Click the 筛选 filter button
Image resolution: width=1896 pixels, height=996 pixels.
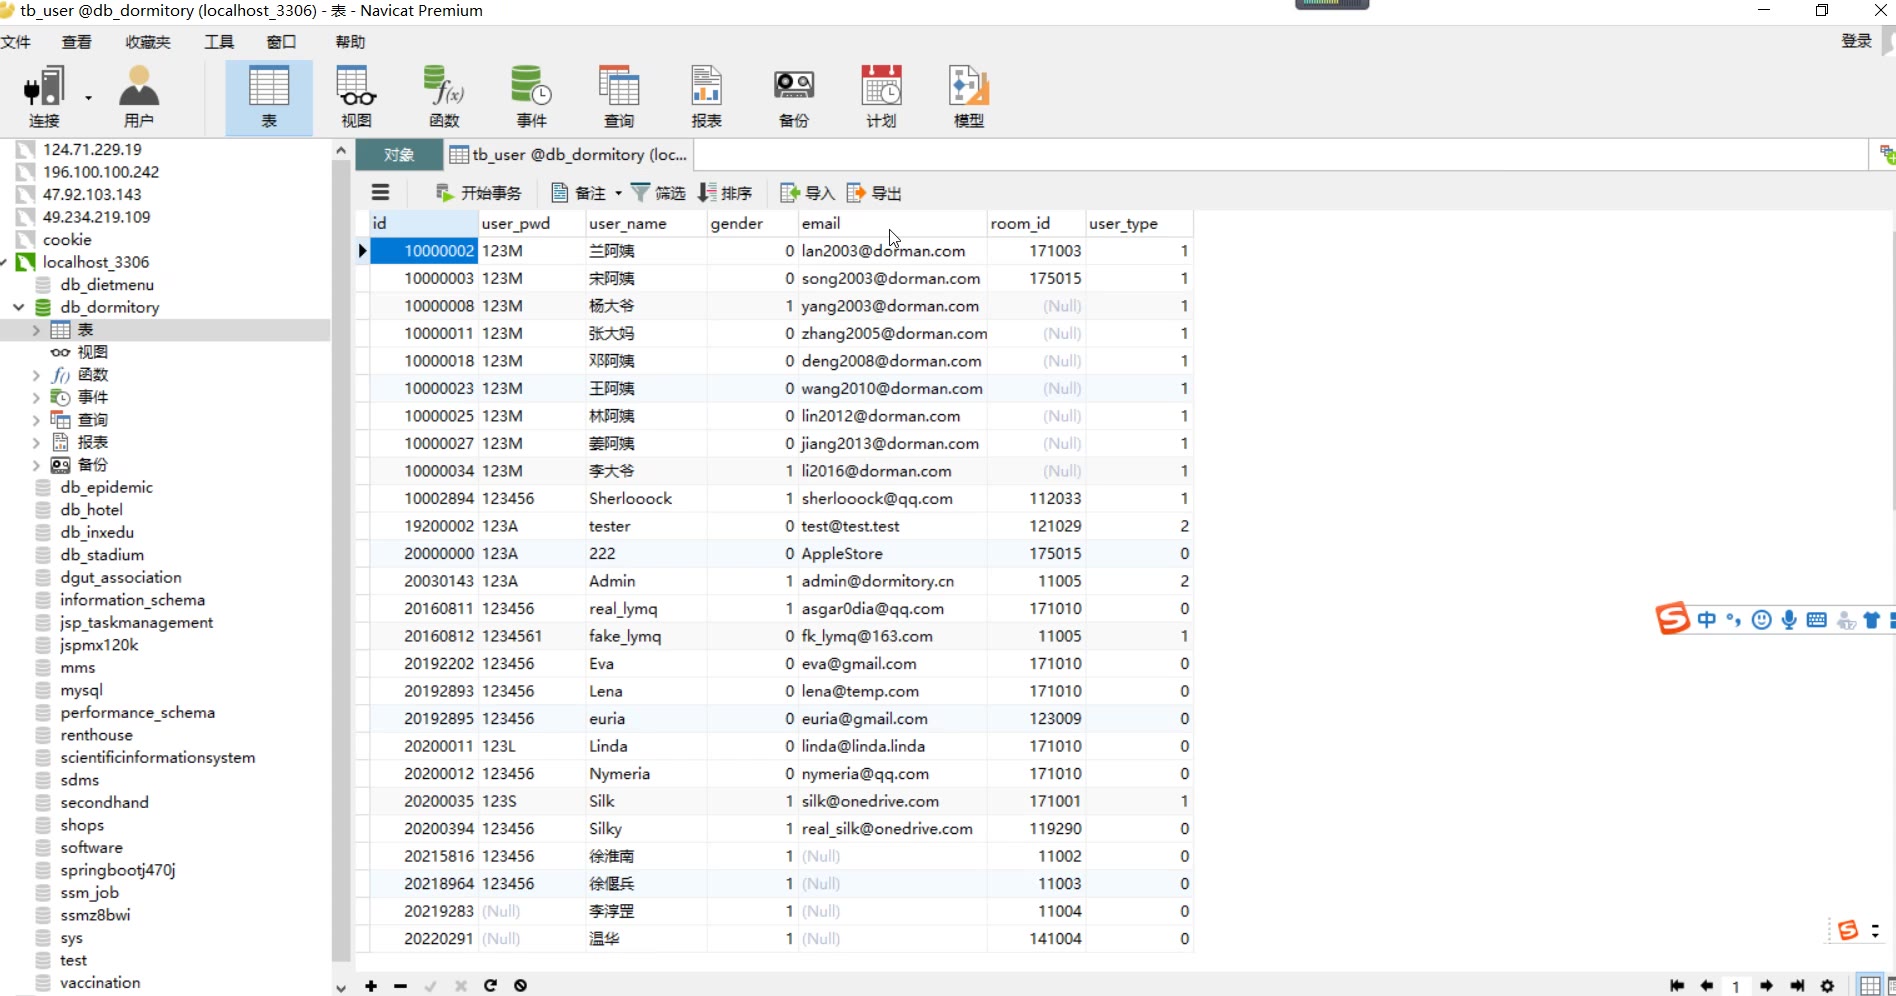click(x=658, y=193)
